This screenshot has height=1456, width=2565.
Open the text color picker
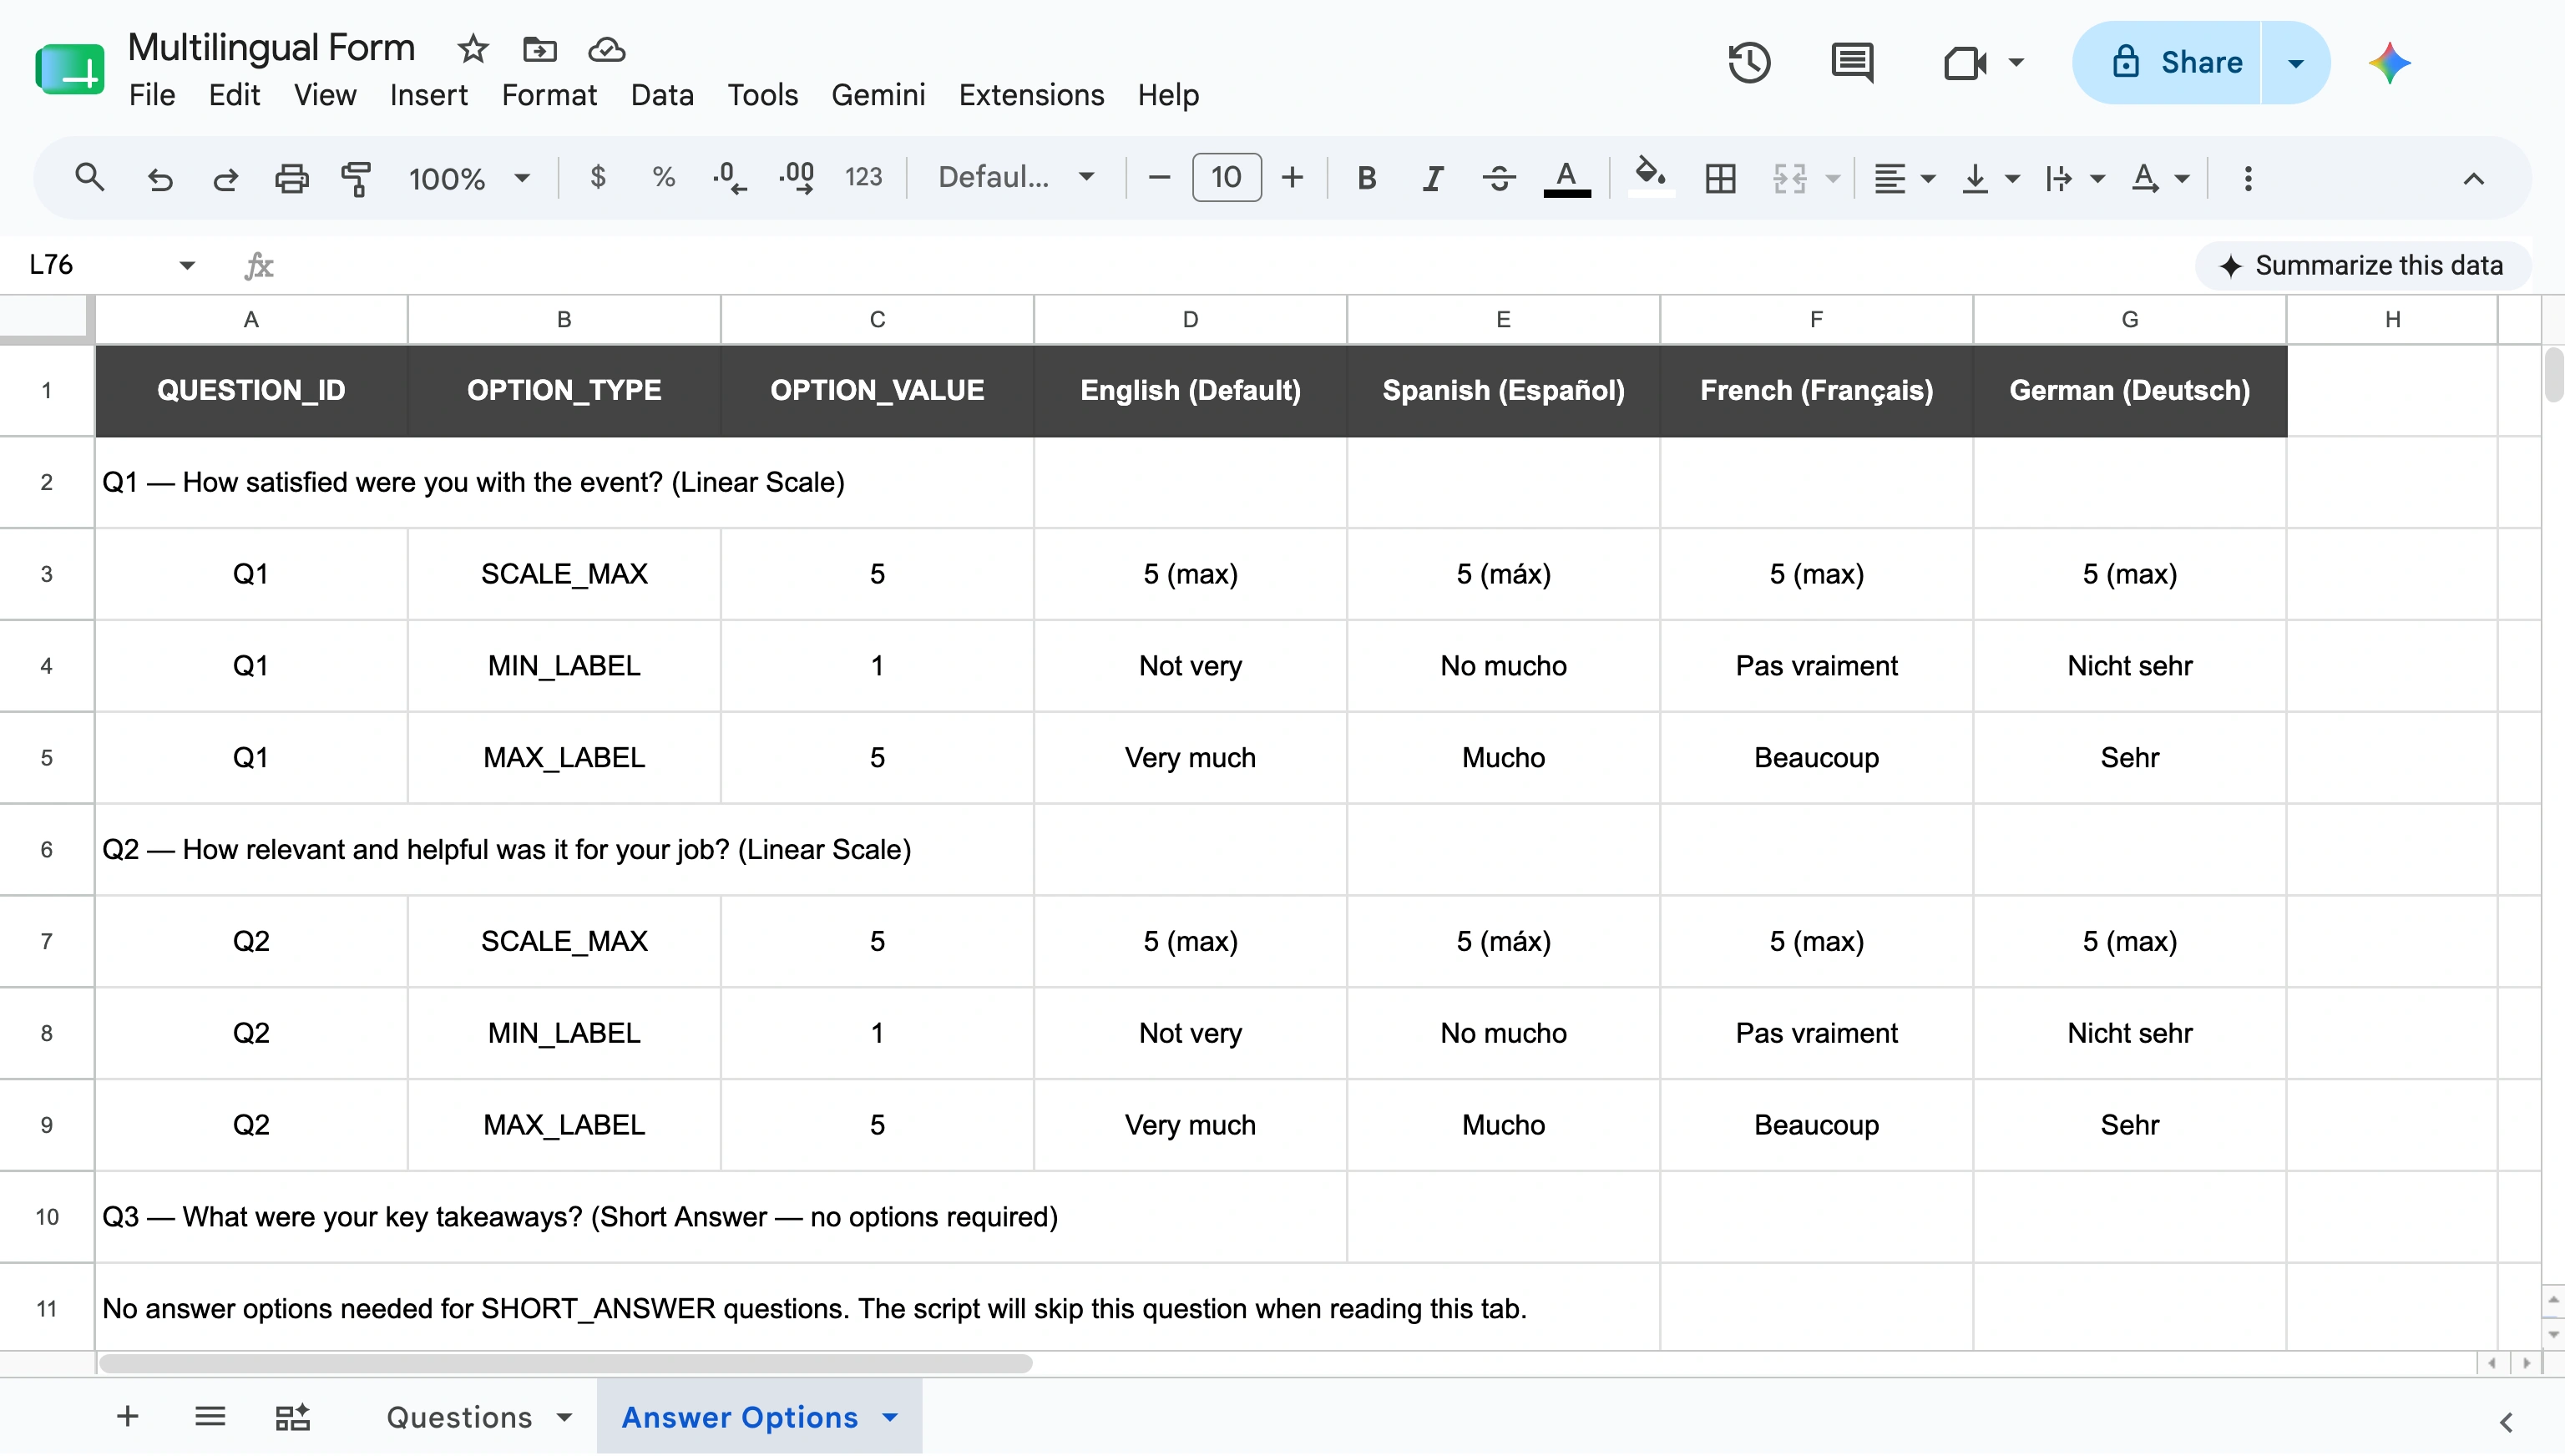point(1567,178)
